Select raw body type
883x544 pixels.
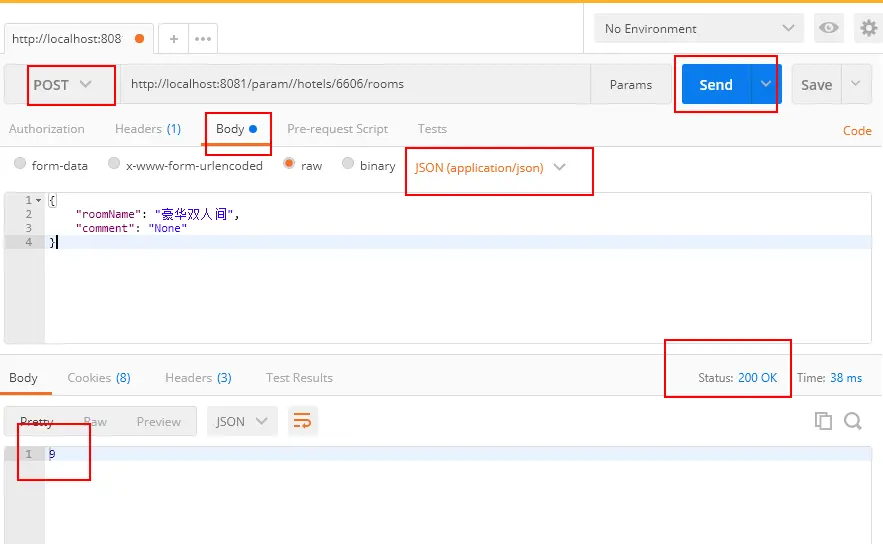(289, 163)
